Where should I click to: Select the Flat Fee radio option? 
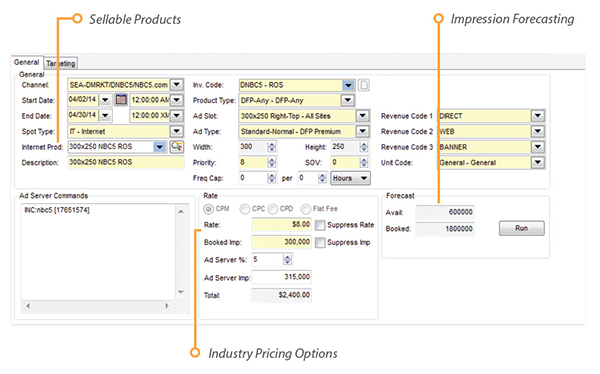tap(305, 209)
